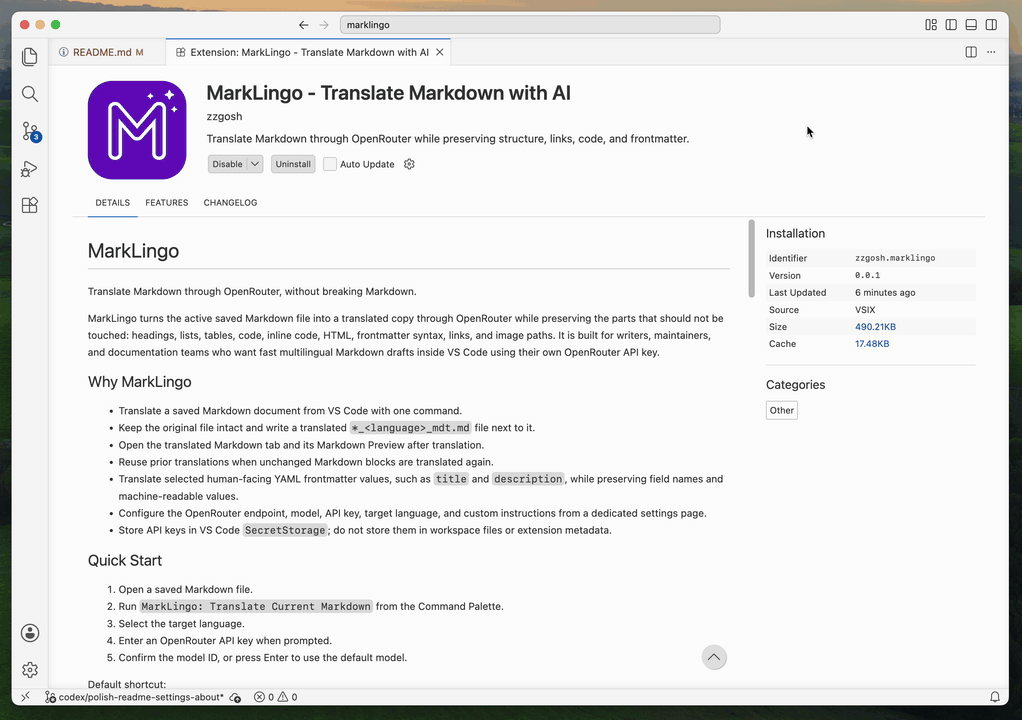Select the DETAILS tab
This screenshot has height=720, width=1022.
(113, 203)
